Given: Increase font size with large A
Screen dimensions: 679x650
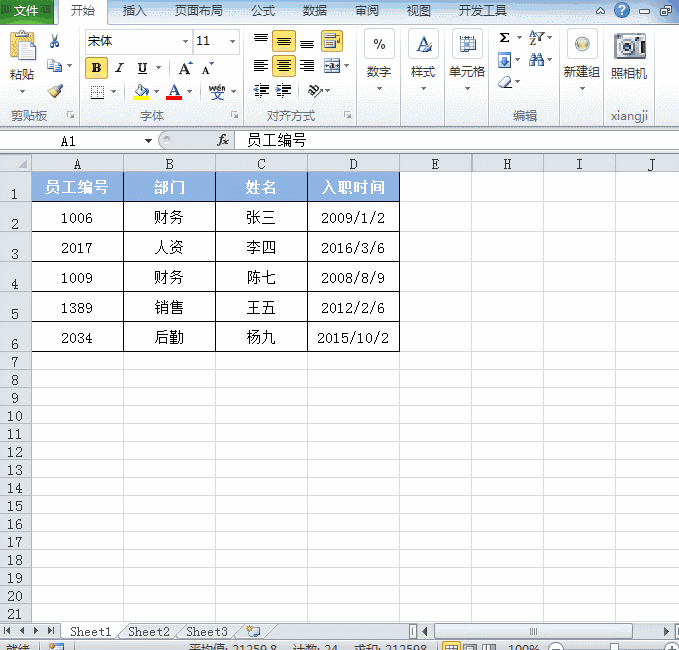Looking at the screenshot, I should [185, 68].
